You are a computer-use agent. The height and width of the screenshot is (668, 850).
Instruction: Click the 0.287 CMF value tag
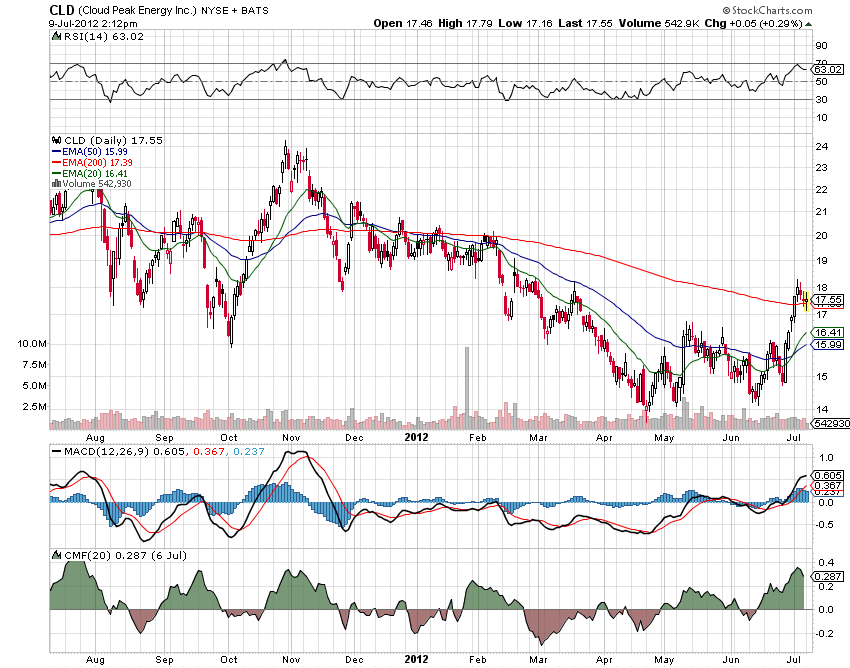point(828,576)
